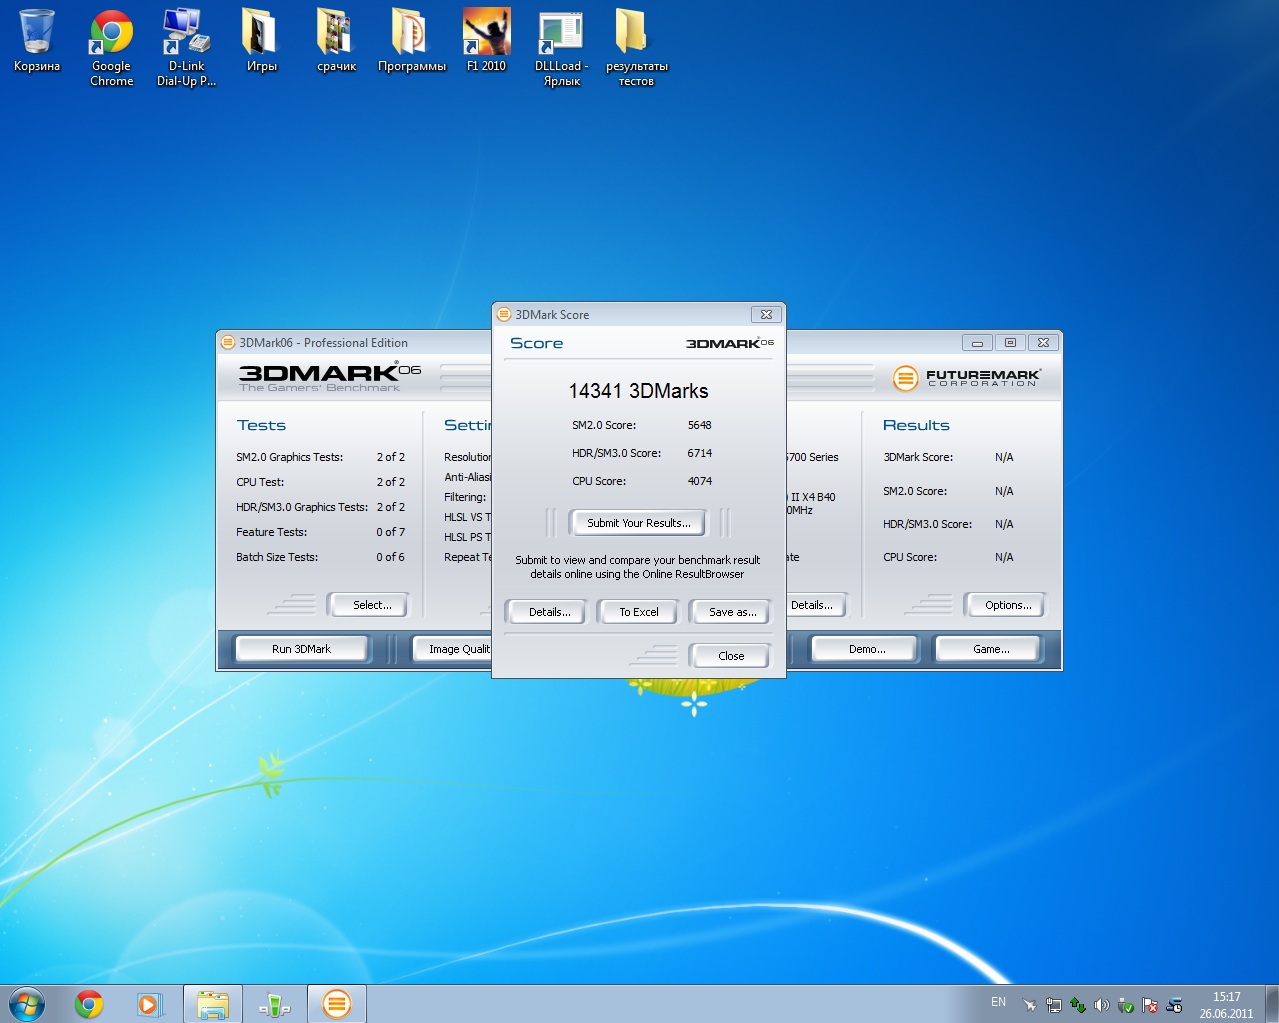
Task: Click the 3DMark06 main window title icon
Action: pos(228,342)
